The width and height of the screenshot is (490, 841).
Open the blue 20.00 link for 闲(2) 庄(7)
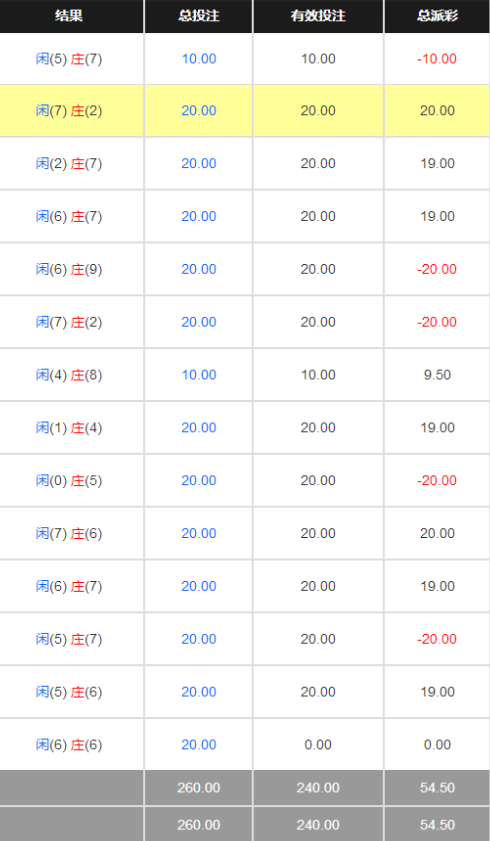pos(199,163)
